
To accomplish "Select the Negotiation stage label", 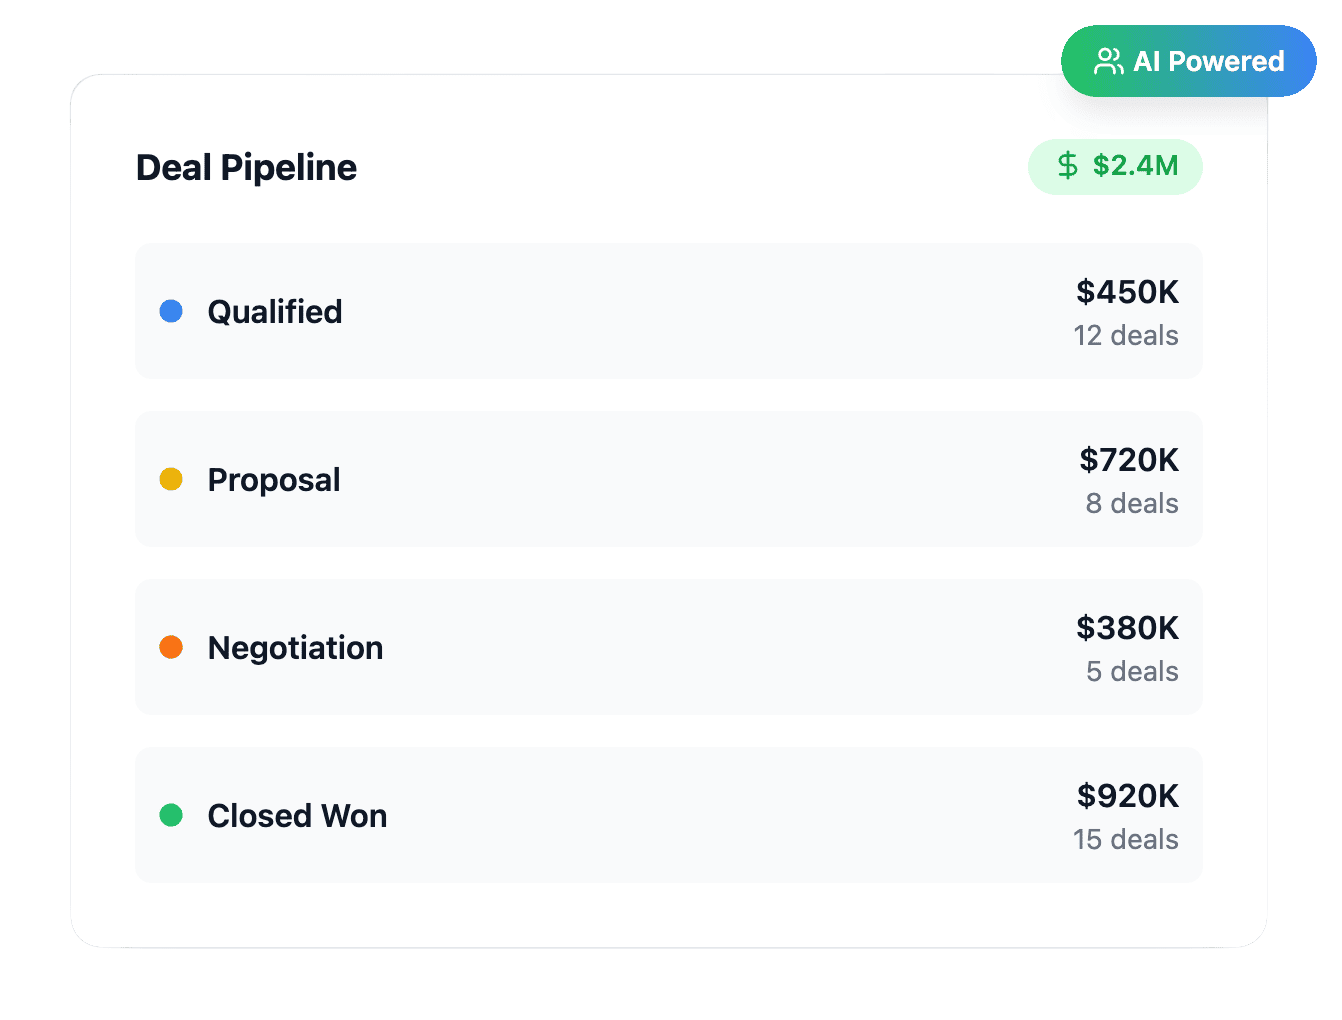I will tap(295, 648).
